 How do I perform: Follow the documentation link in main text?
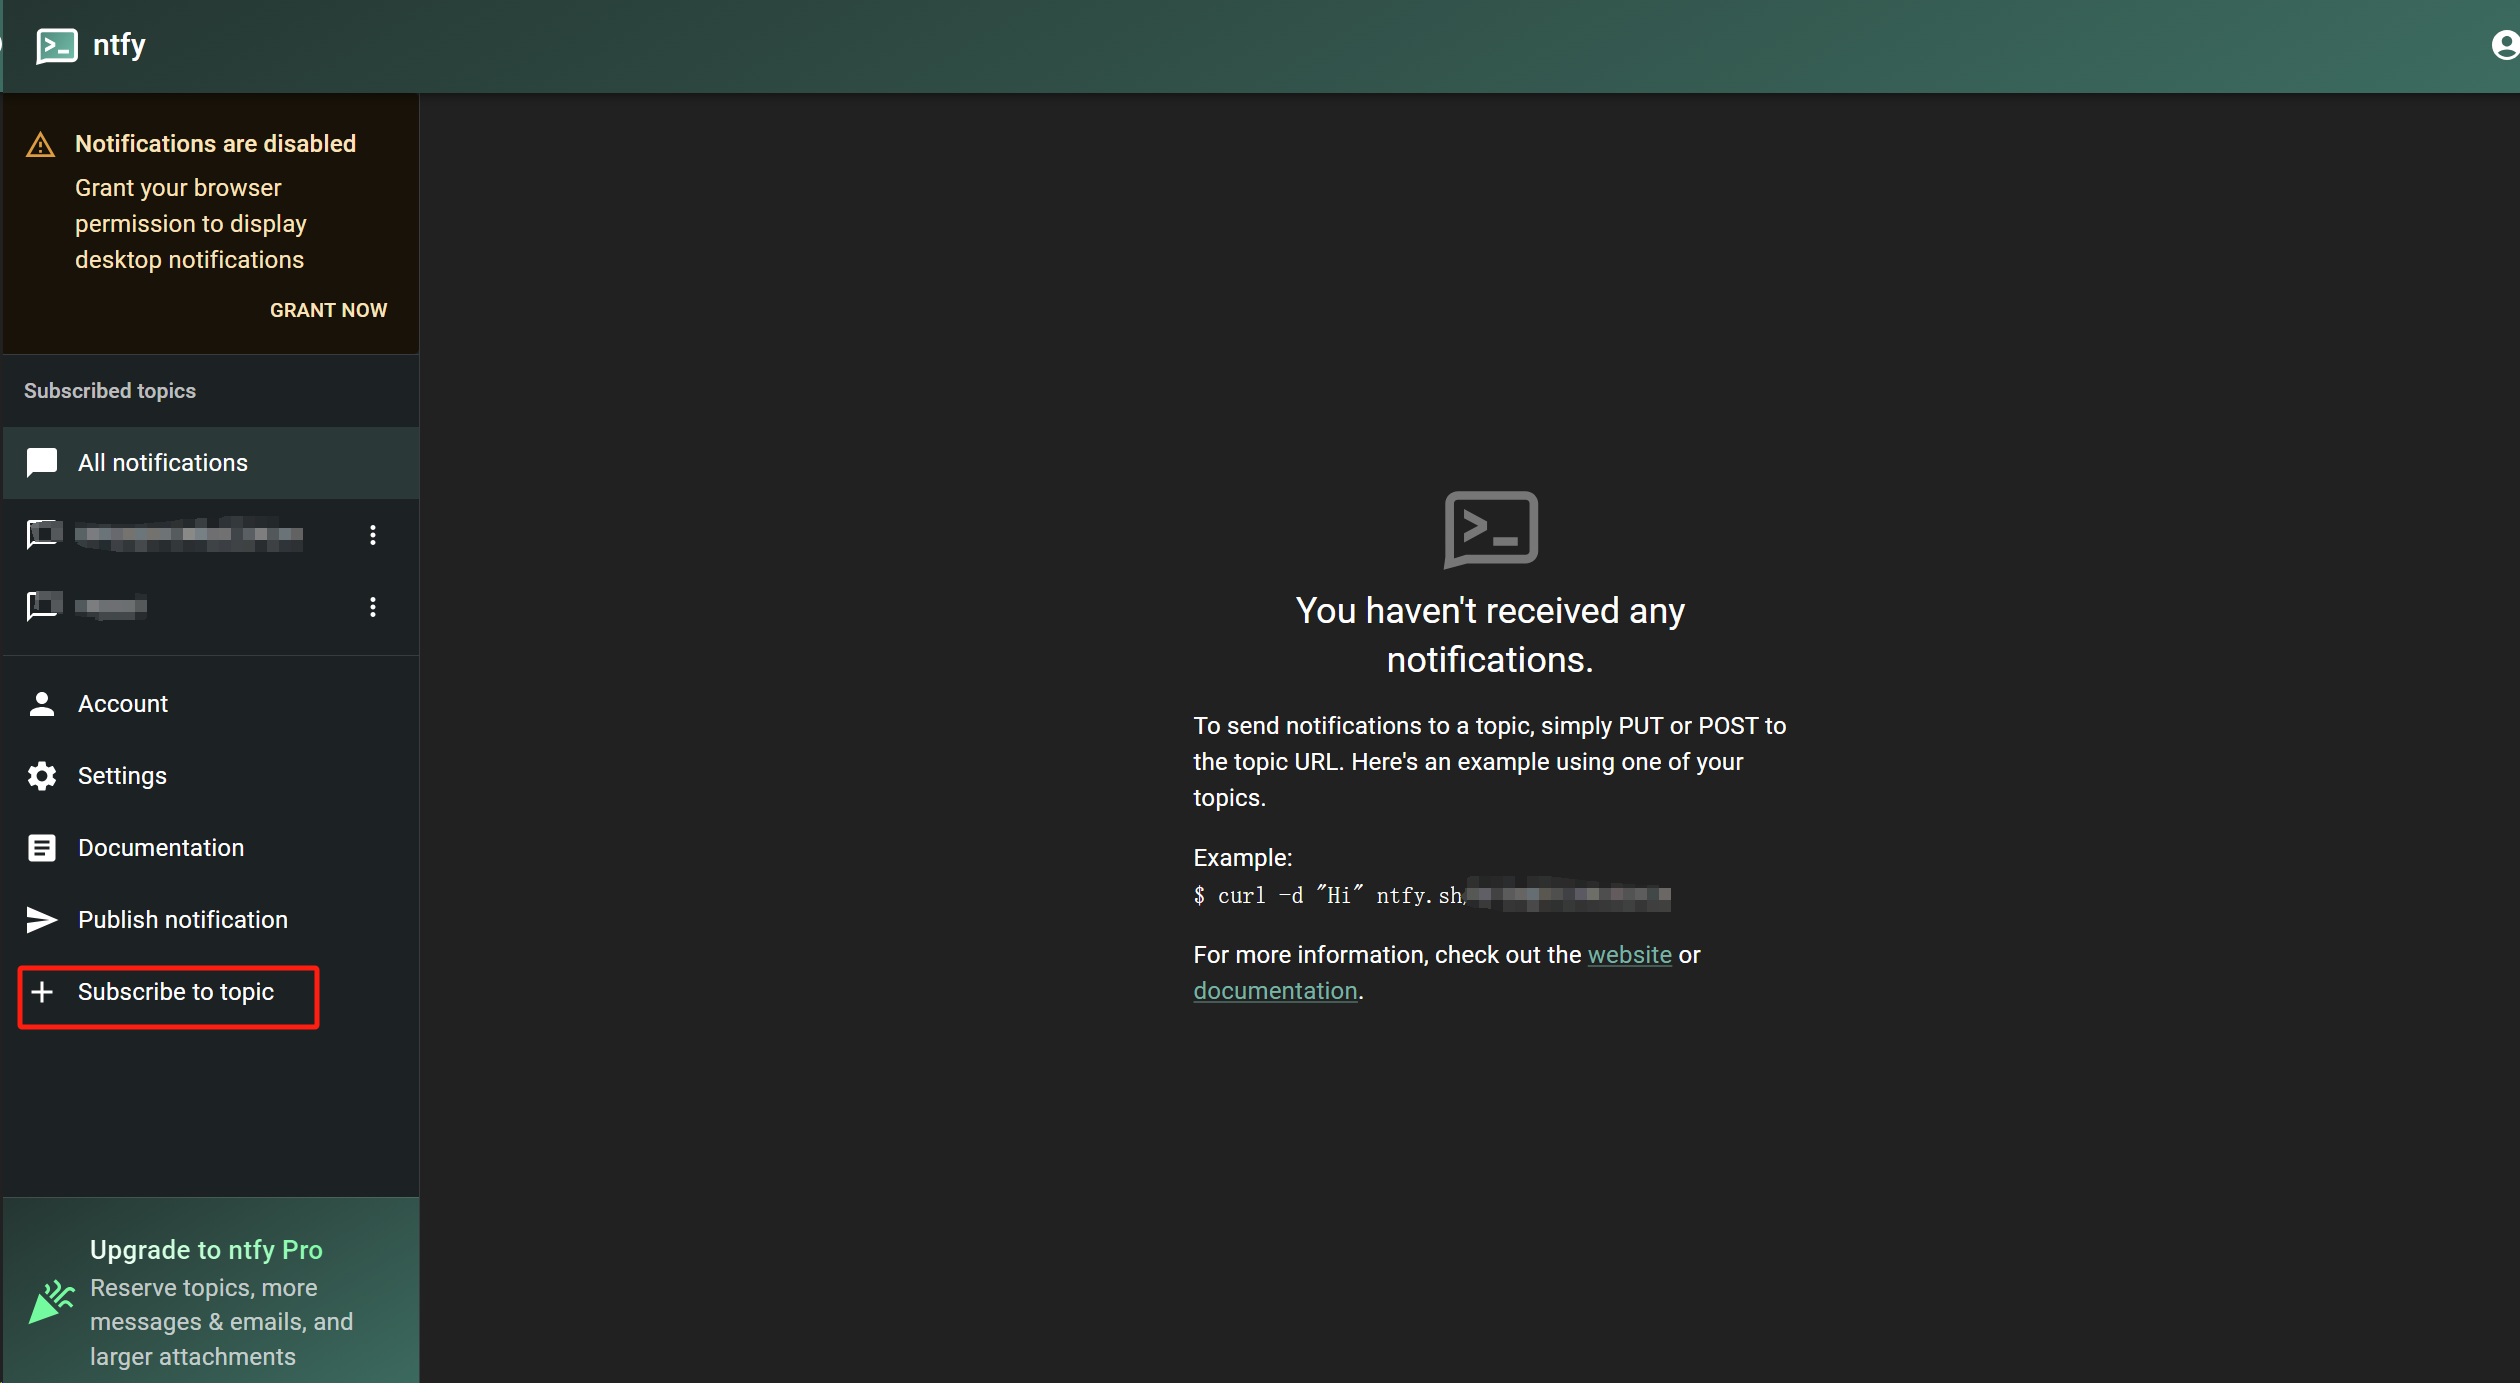pyautogui.click(x=1275, y=991)
